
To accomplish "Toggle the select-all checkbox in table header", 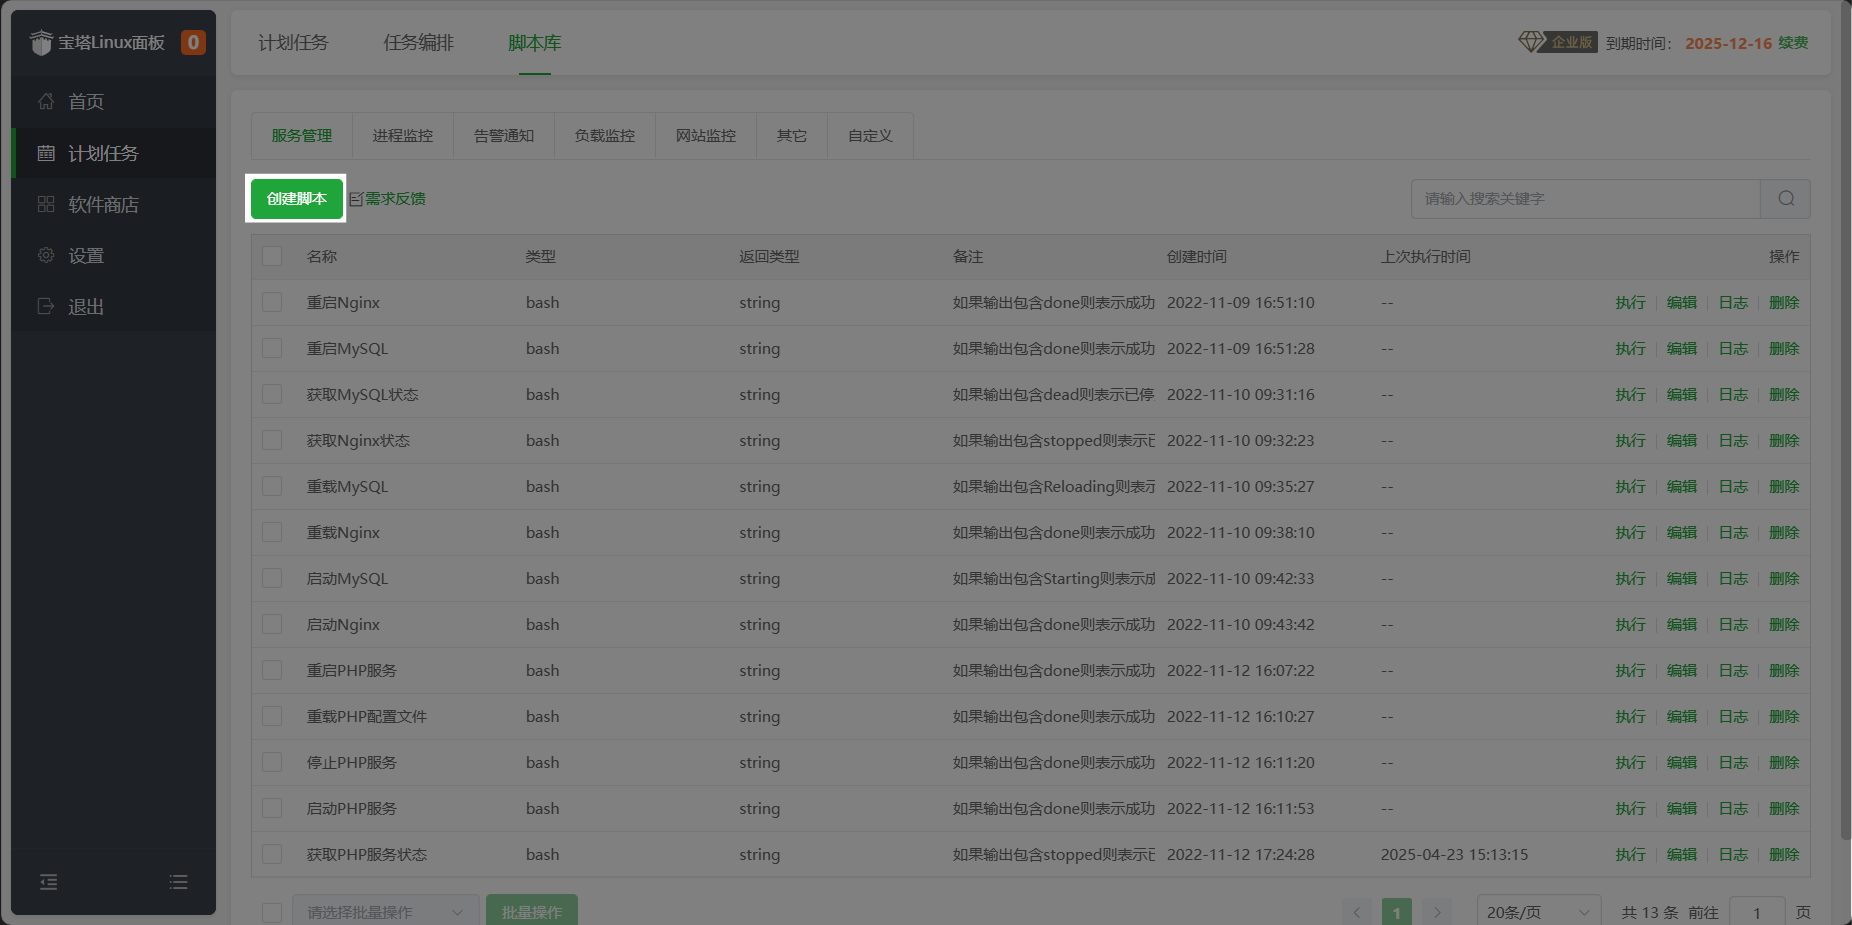I will tap(272, 256).
